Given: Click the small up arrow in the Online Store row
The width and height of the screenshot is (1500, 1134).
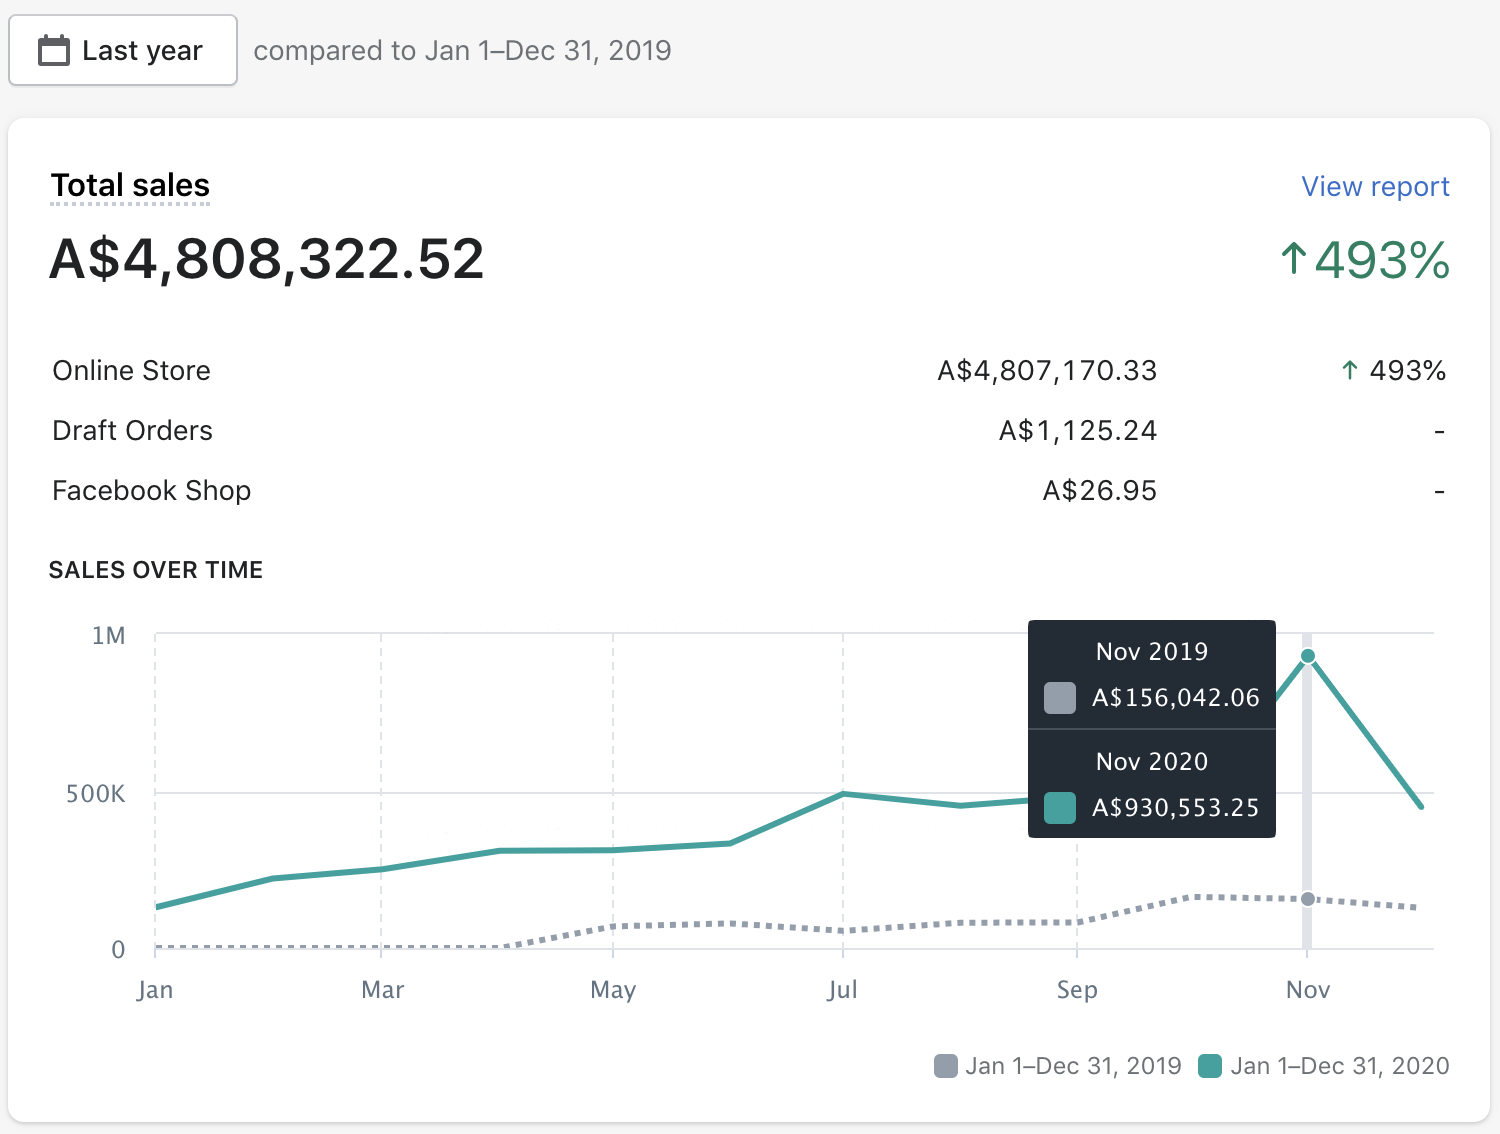Looking at the screenshot, I should point(1349,371).
